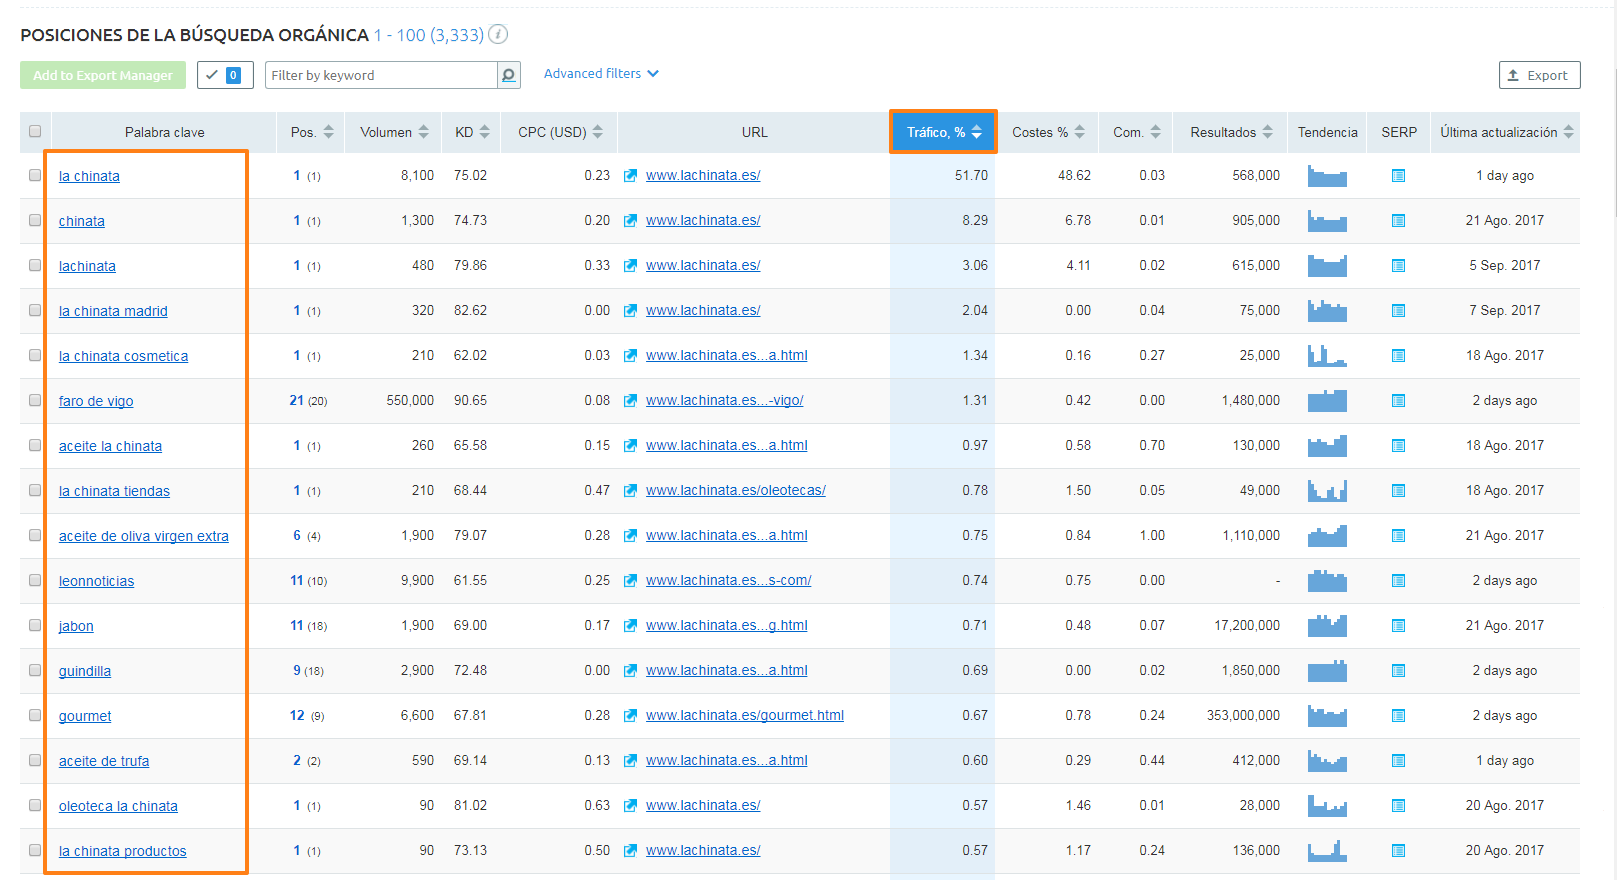Open SERP snapshot for jabon row
The image size is (1617, 880).
(x=1399, y=626)
